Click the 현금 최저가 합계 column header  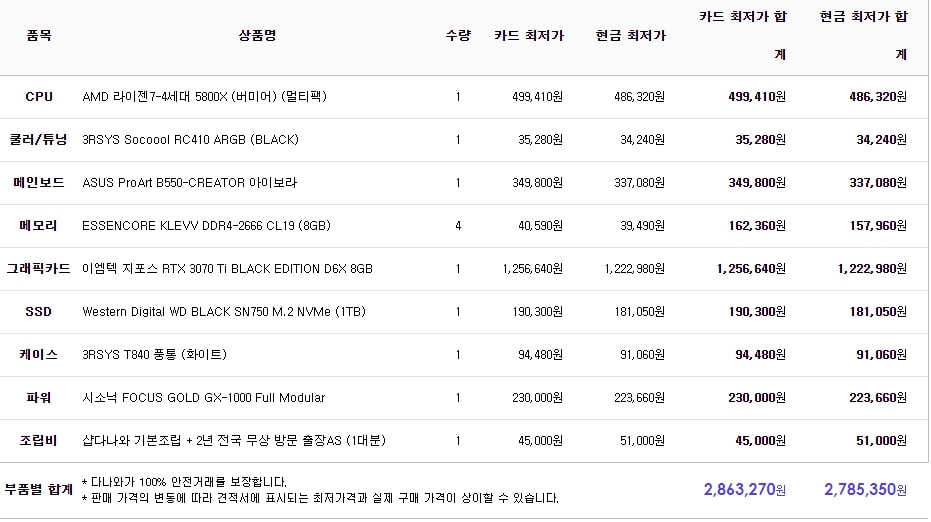864,35
